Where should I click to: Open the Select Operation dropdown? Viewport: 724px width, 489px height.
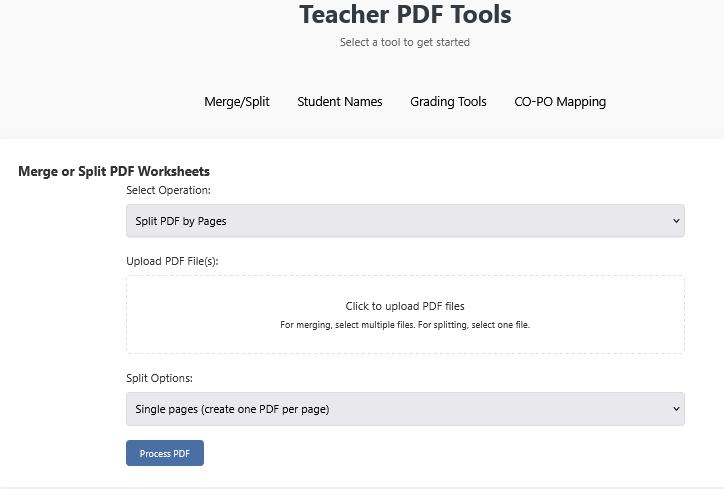tap(404, 221)
